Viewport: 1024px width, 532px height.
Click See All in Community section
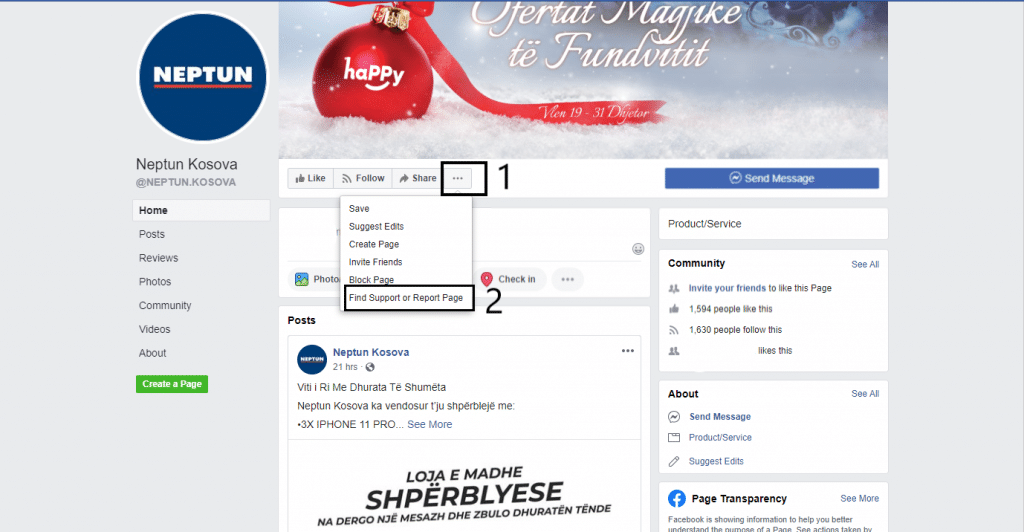point(865,264)
